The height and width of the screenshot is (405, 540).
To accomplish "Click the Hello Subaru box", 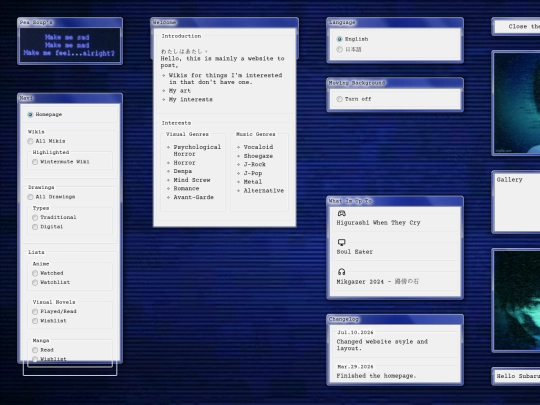I will 517,376.
